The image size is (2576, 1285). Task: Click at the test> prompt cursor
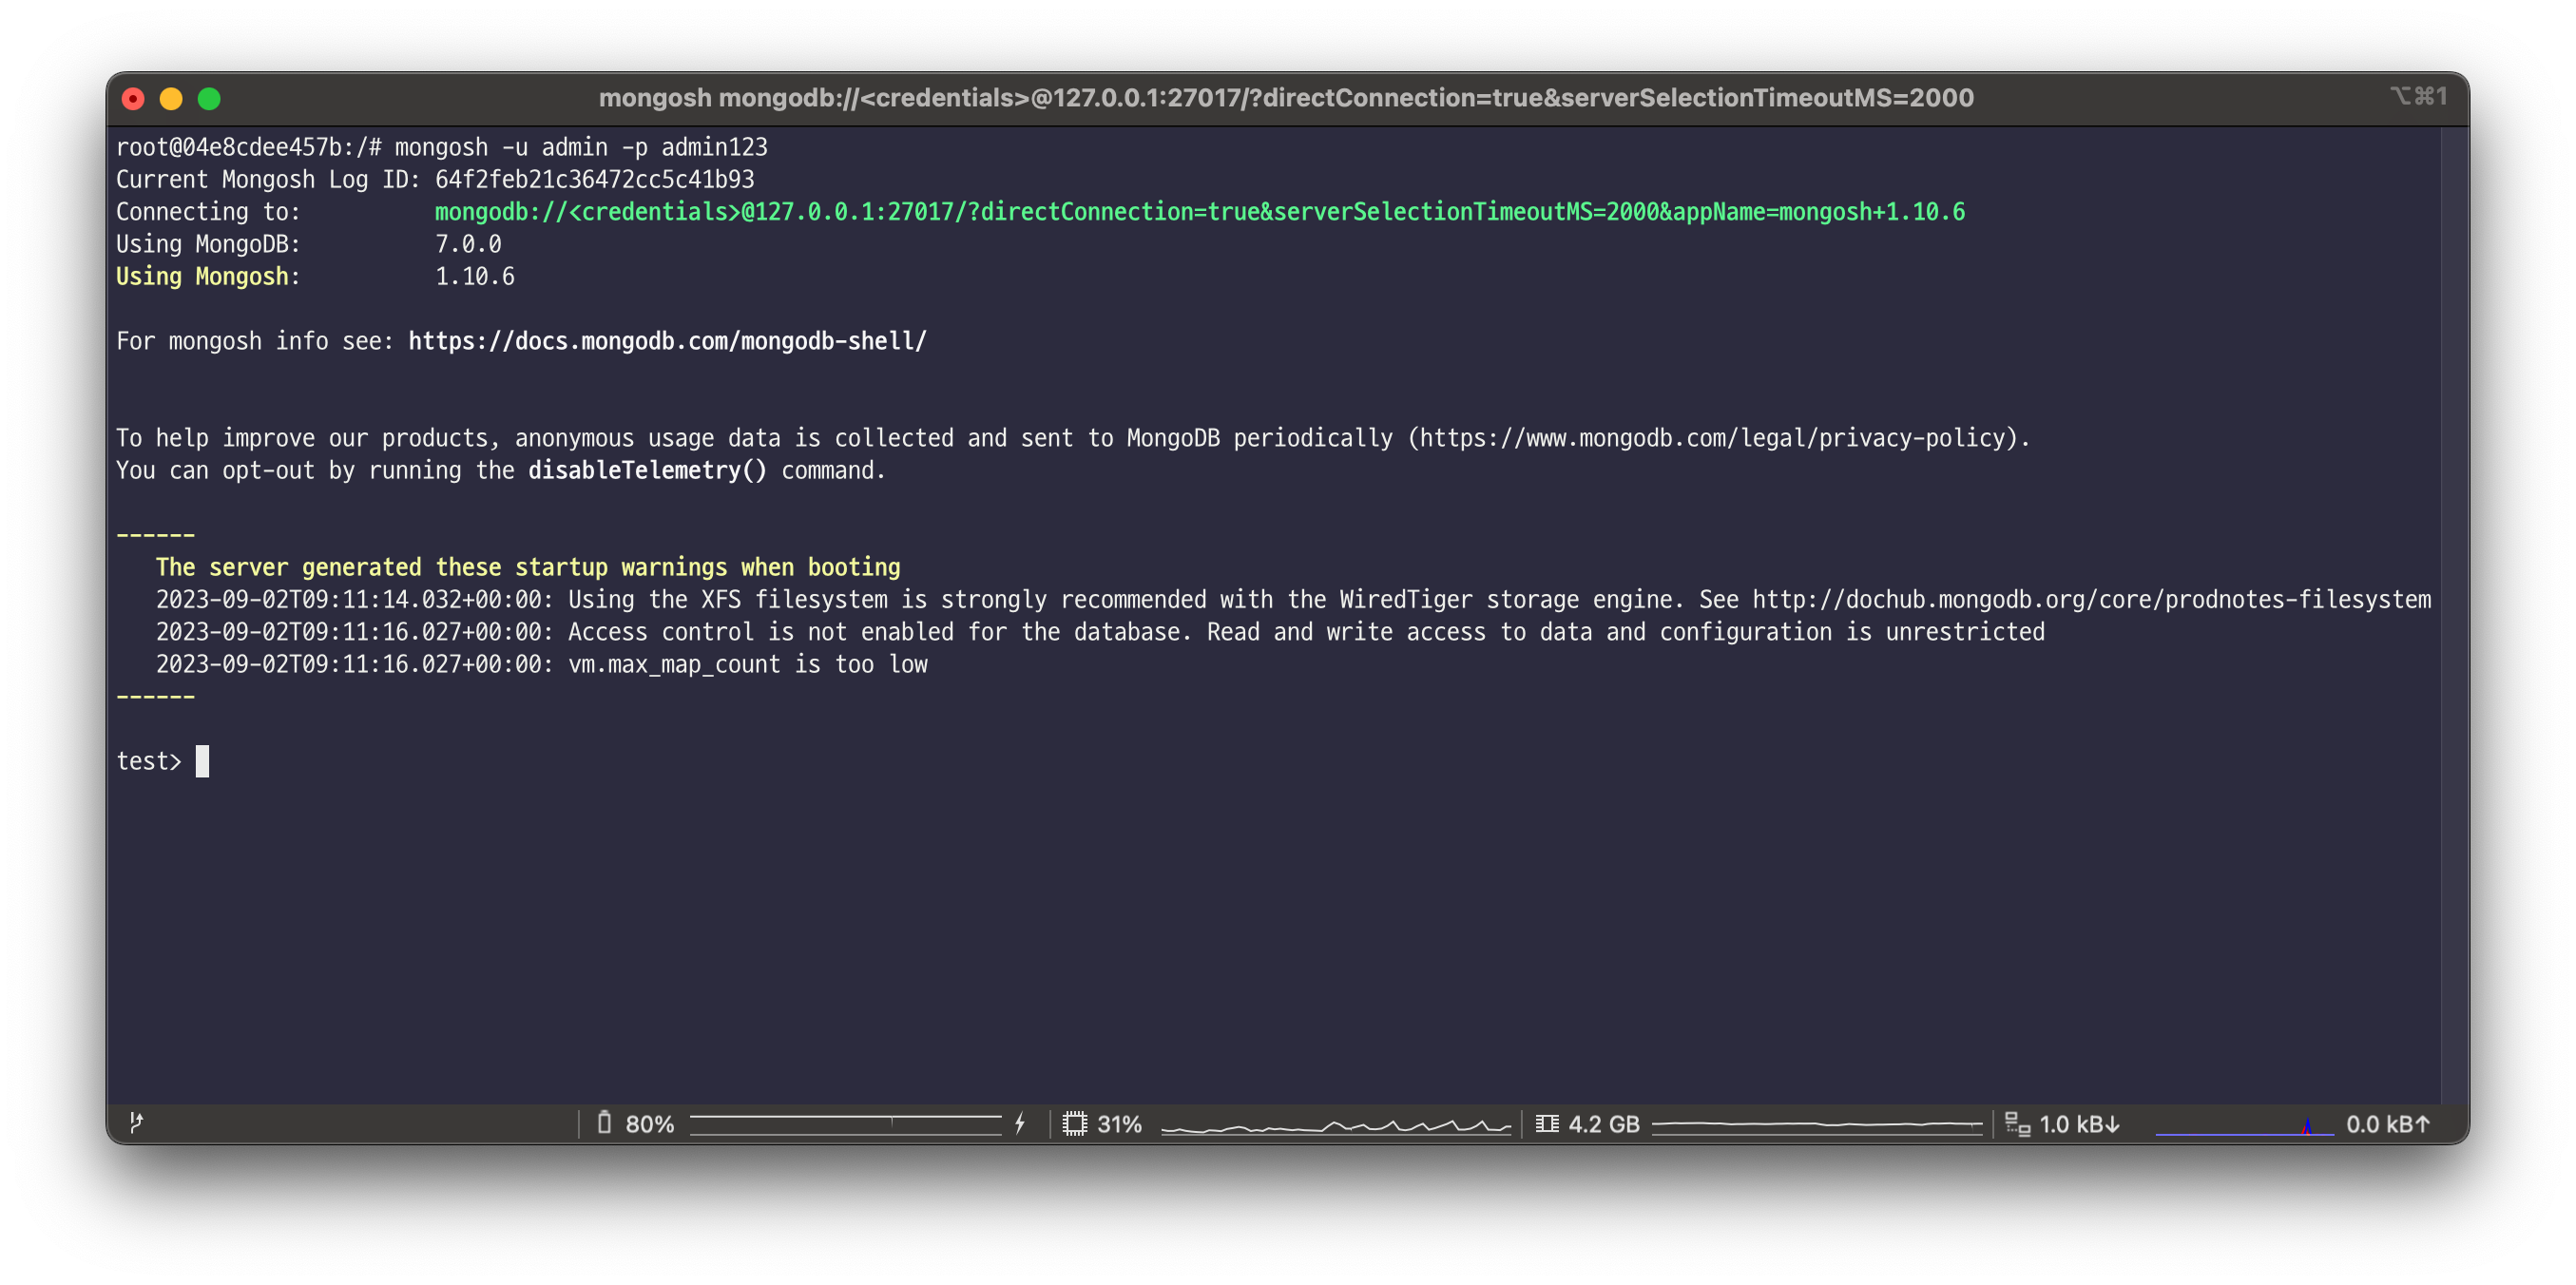[202, 761]
